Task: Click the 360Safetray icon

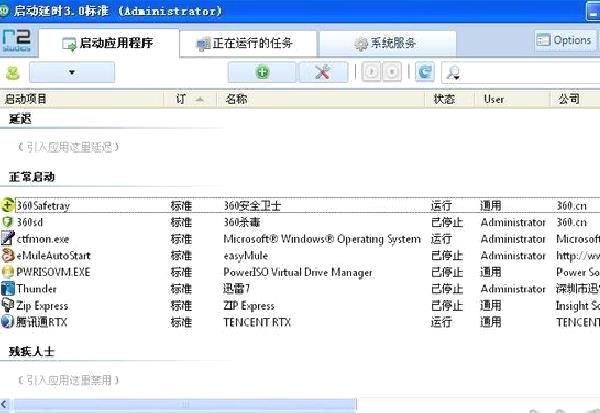Action: (8, 205)
